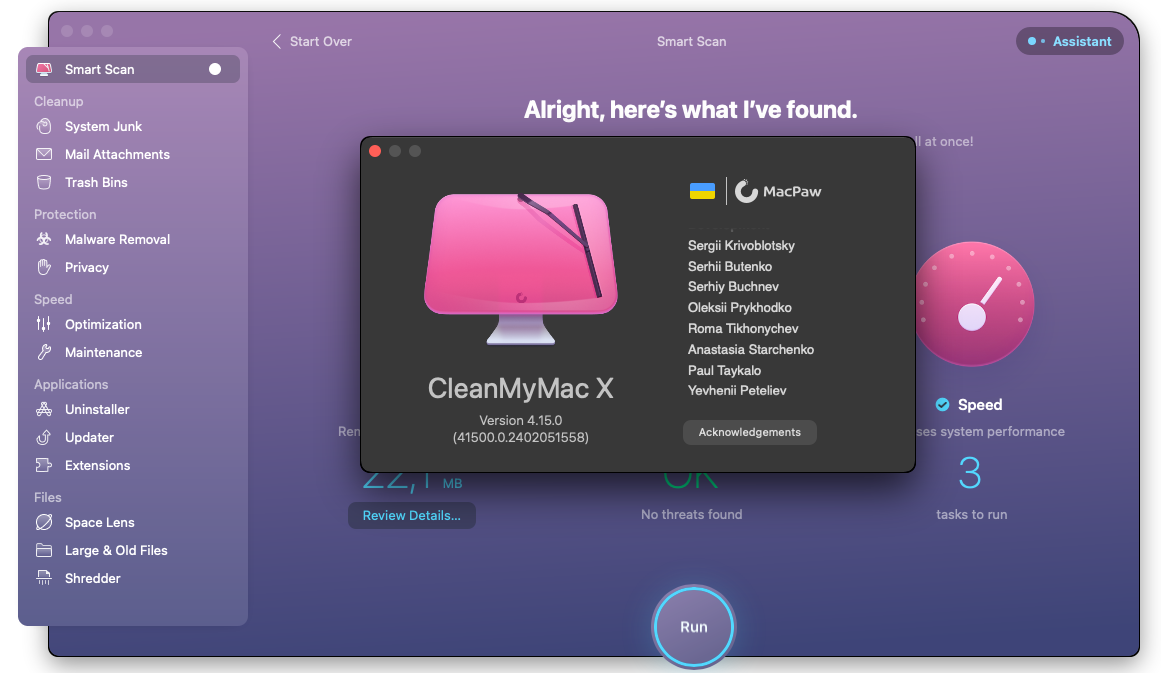Open the Updater module

pos(89,438)
